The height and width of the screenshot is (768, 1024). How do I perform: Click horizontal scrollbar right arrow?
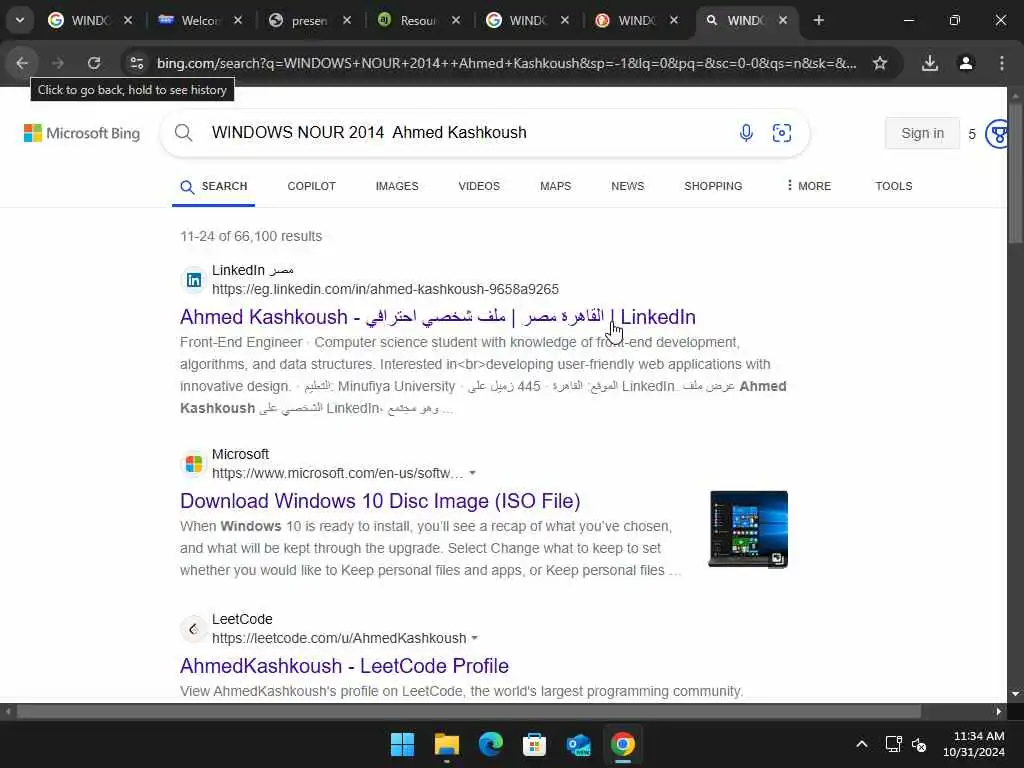pos(999,711)
